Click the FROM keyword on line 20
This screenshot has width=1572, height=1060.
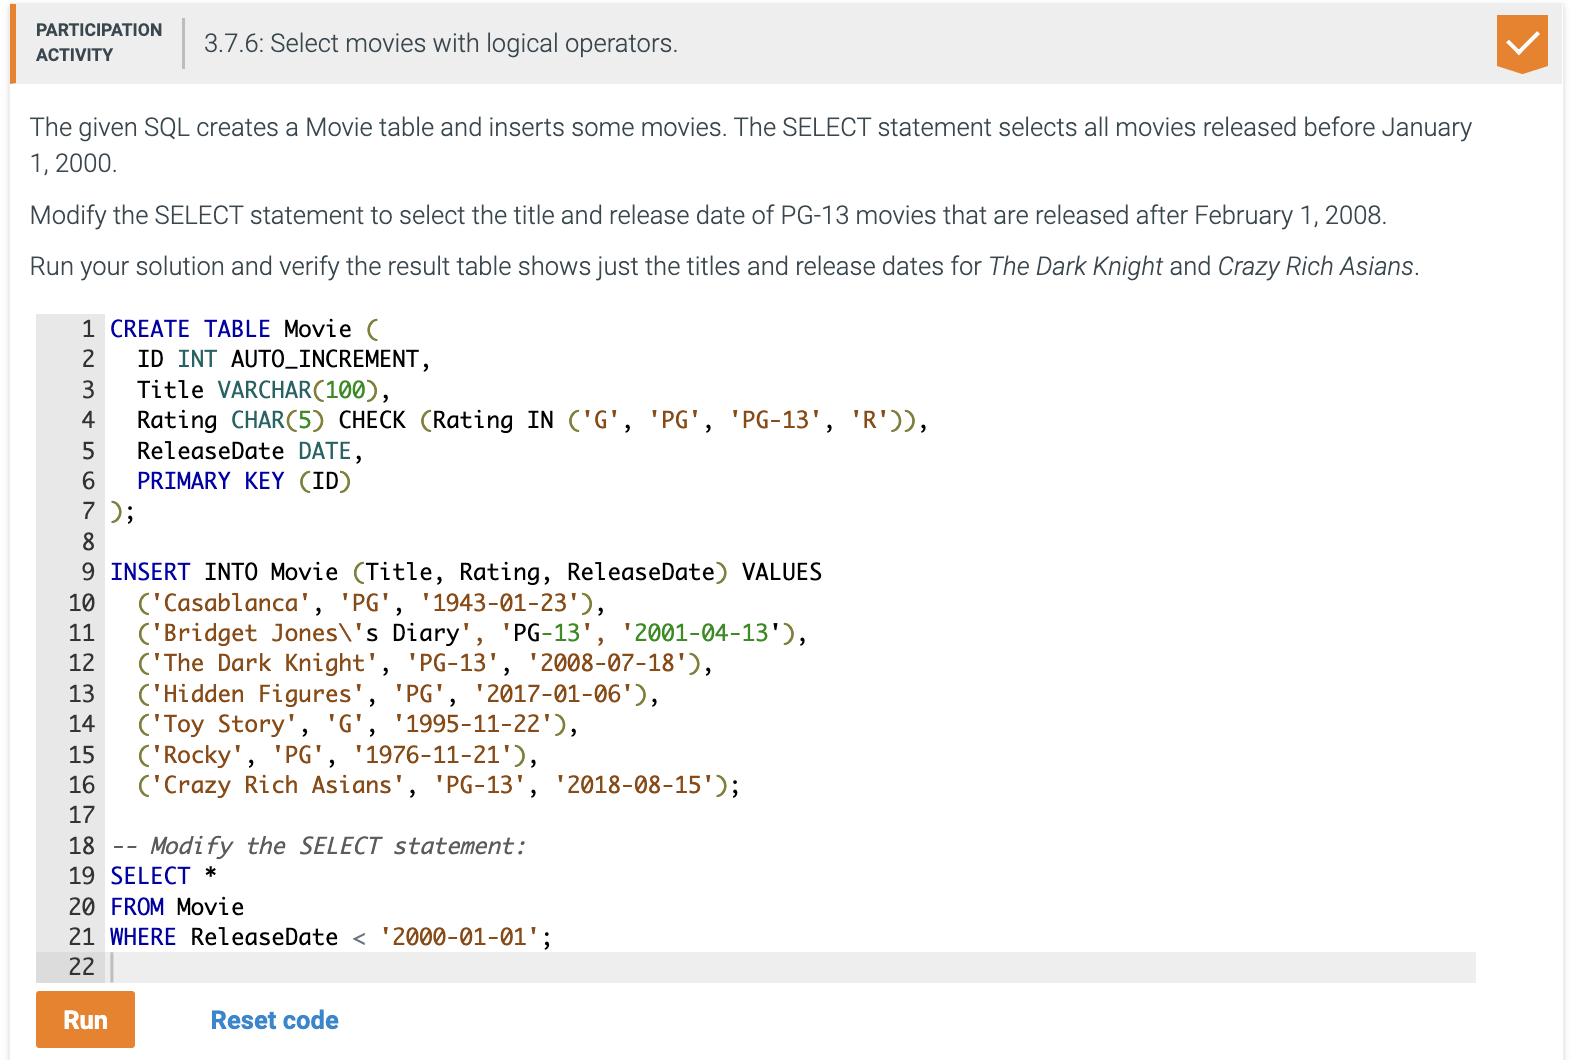[x=137, y=907]
